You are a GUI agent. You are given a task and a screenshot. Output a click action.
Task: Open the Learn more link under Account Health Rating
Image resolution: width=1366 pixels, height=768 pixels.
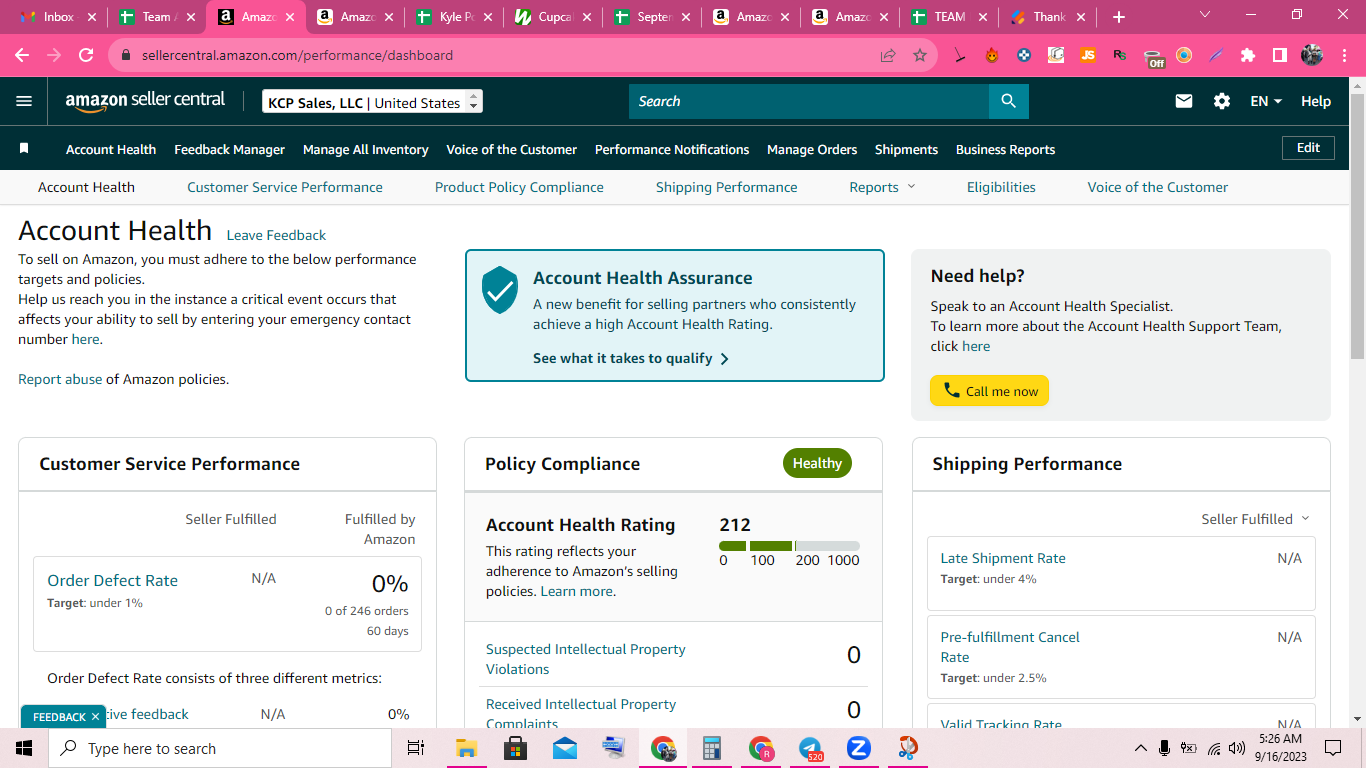tap(576, 591)
